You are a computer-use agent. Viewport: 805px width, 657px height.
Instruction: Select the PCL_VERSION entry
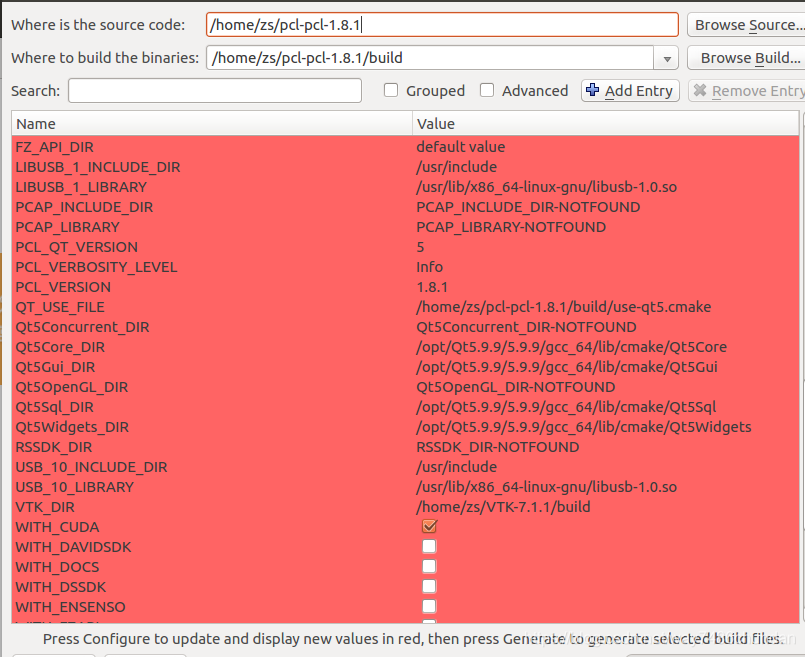point(63,287)
